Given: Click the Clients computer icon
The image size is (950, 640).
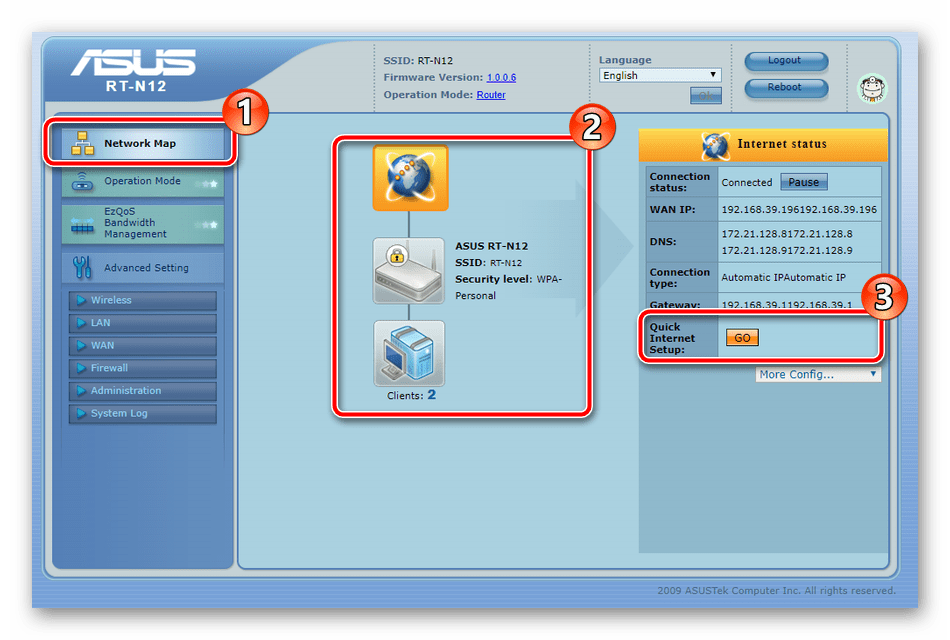Looking at the screenshot, I should 410,353.
